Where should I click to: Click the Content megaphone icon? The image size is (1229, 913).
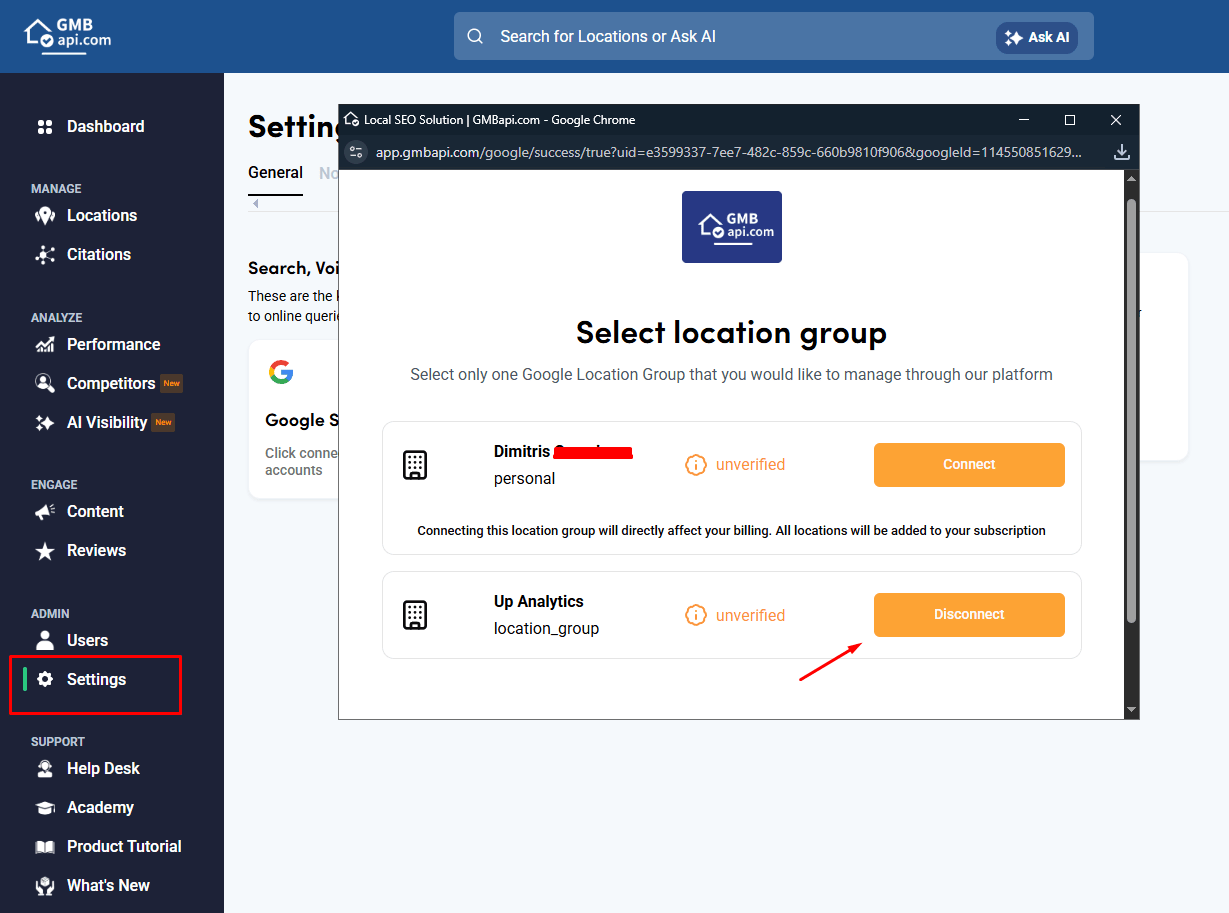(x=45, y=512)
